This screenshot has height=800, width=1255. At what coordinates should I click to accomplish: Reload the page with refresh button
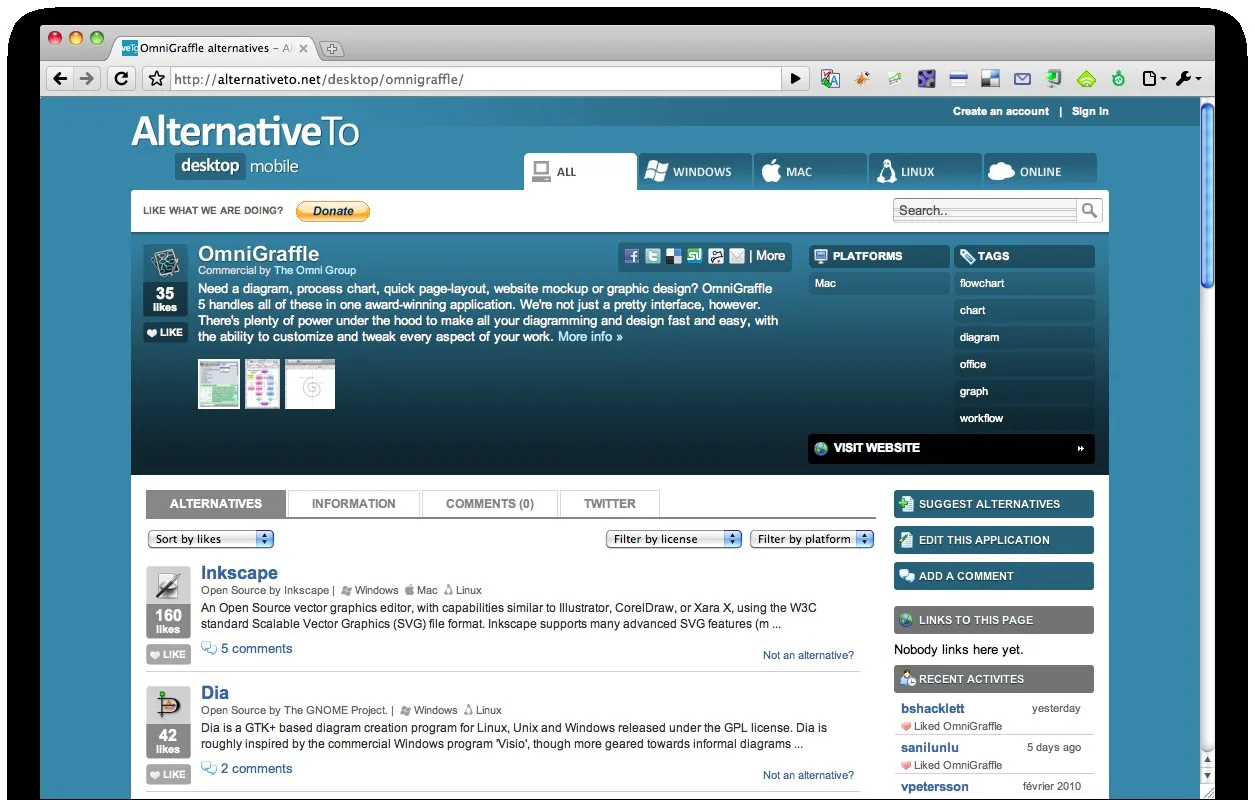121,78
